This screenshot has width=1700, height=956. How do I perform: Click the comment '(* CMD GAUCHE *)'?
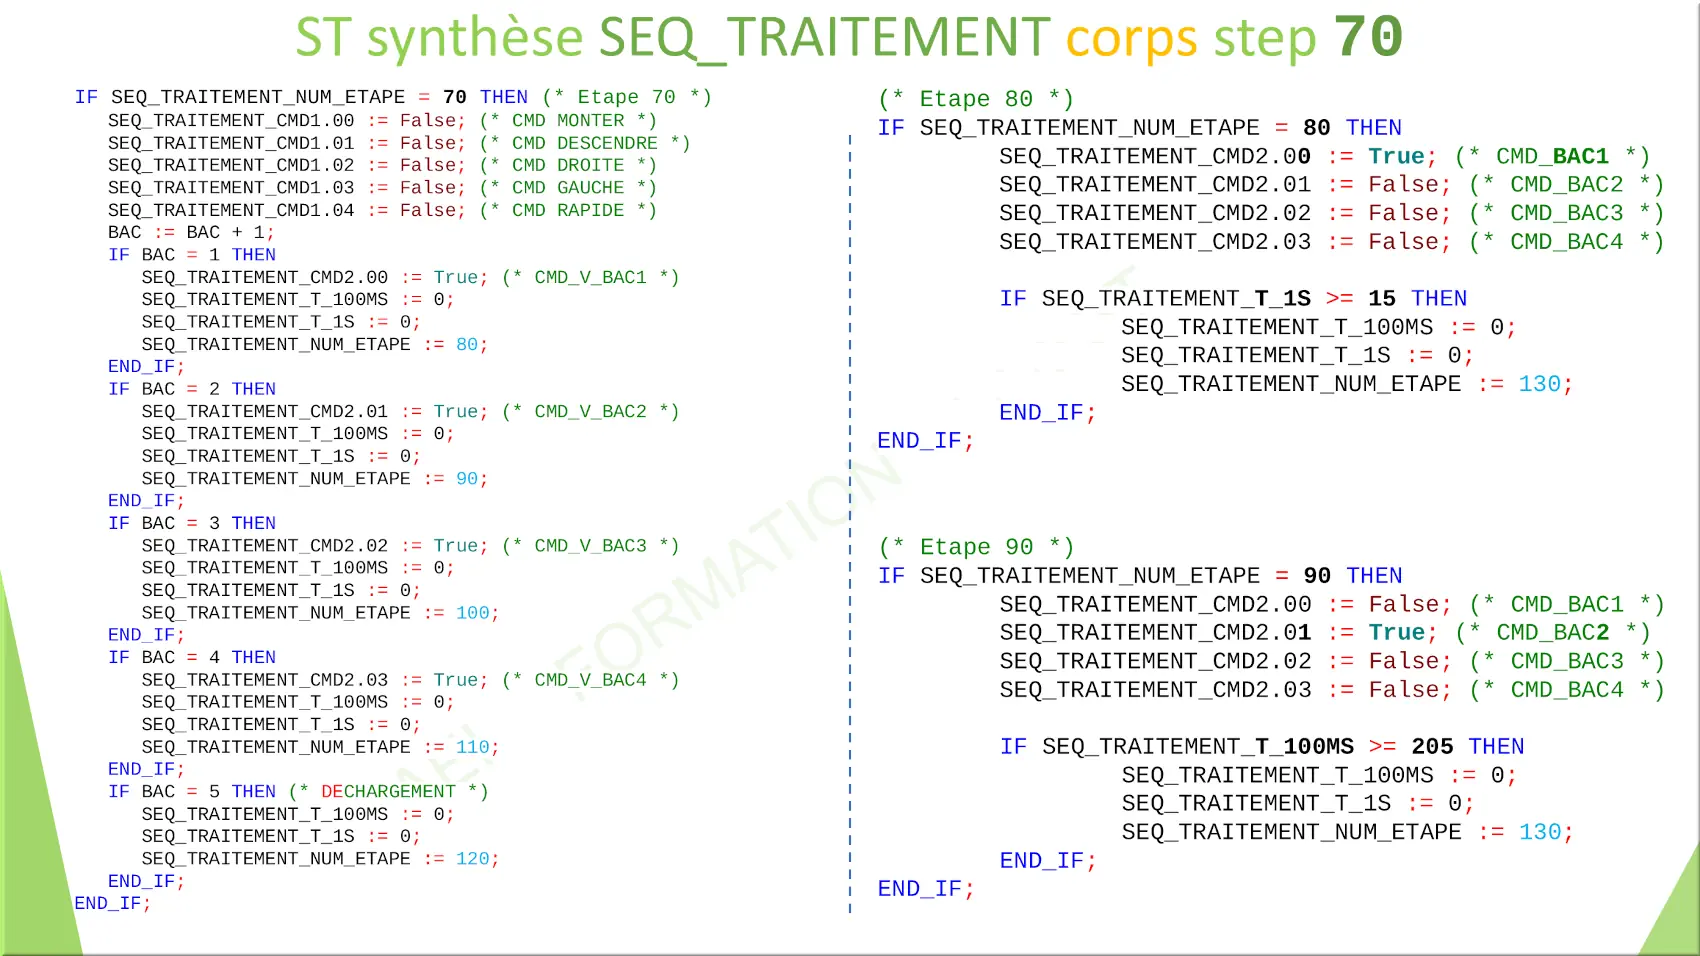(x=568, y=187)
